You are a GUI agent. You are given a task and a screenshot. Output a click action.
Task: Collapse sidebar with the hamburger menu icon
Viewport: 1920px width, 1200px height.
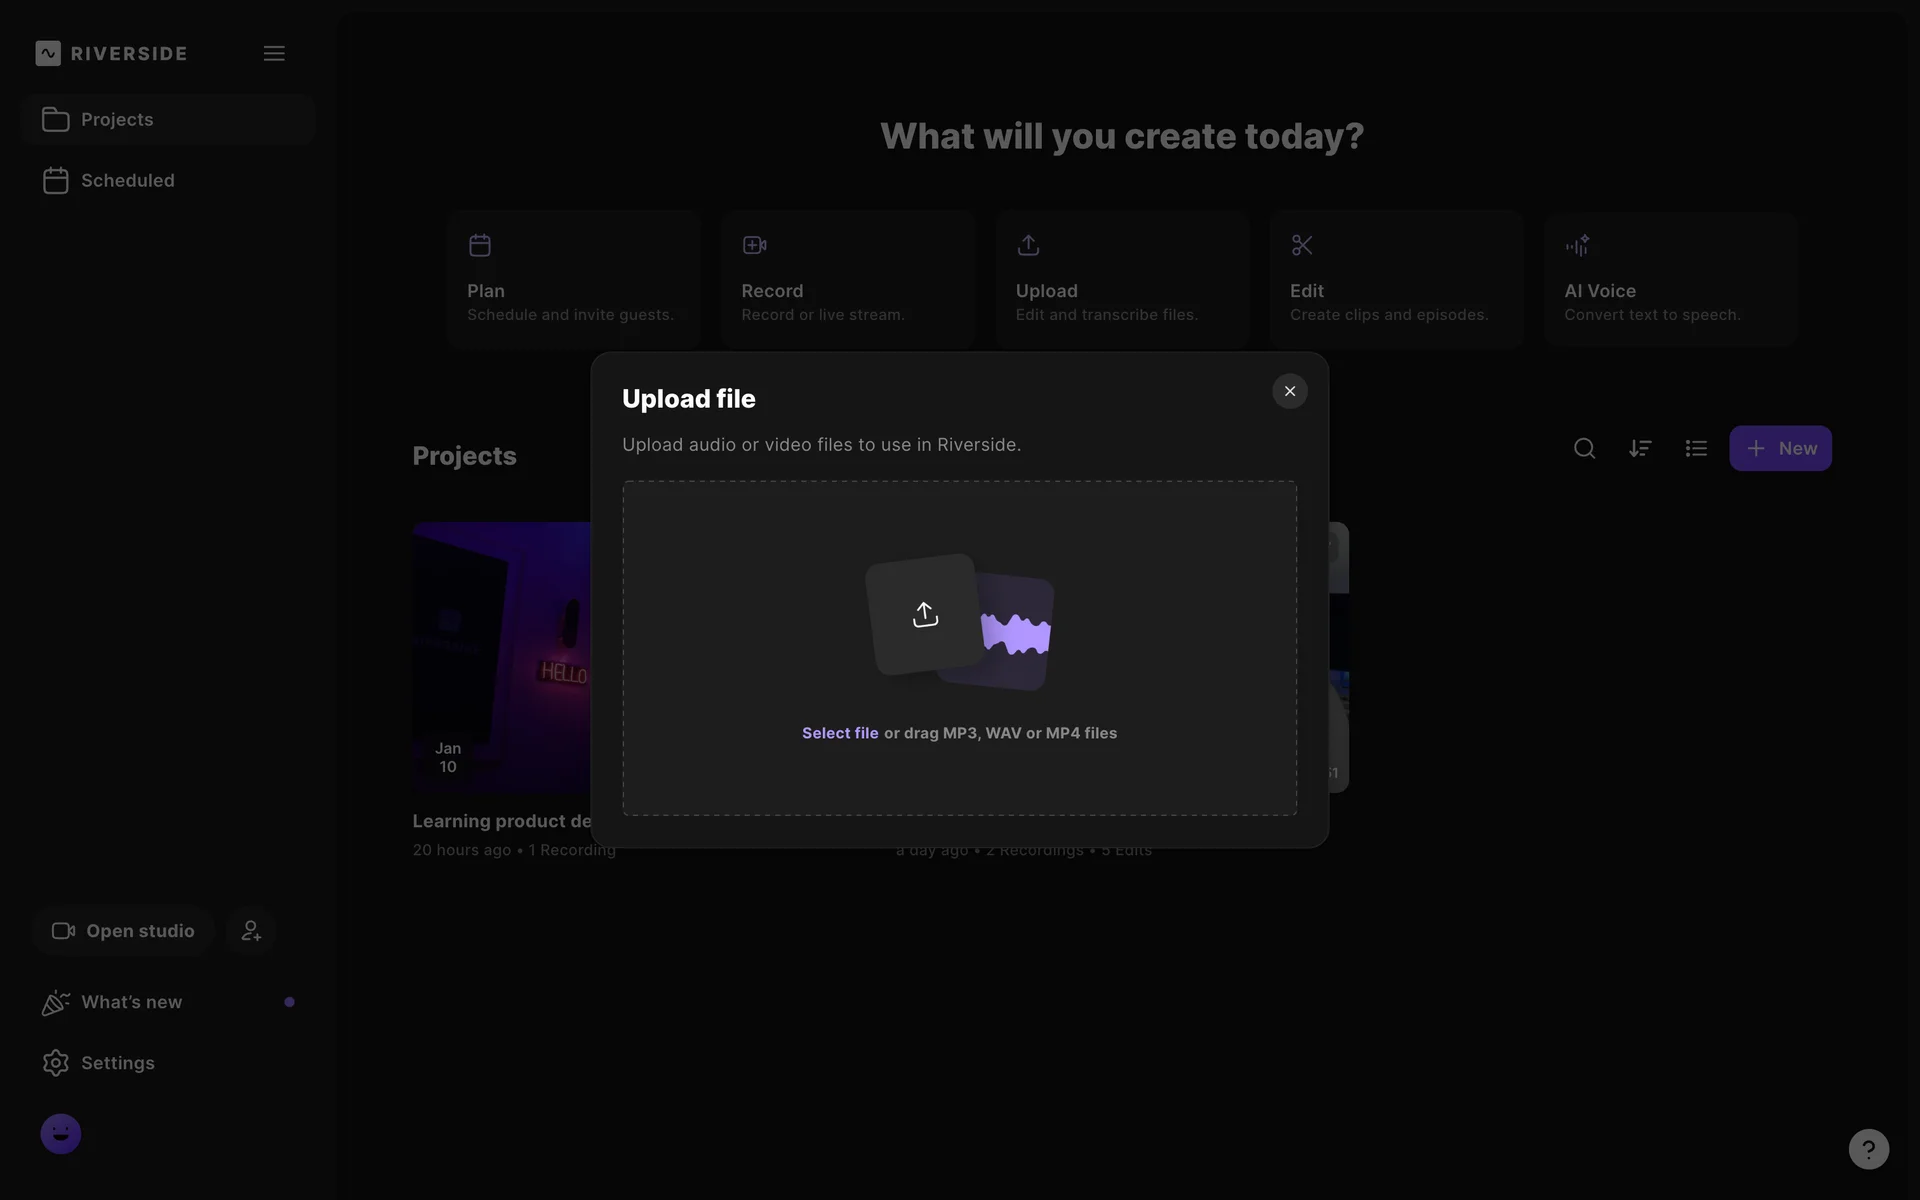click(x=274, y=53)
